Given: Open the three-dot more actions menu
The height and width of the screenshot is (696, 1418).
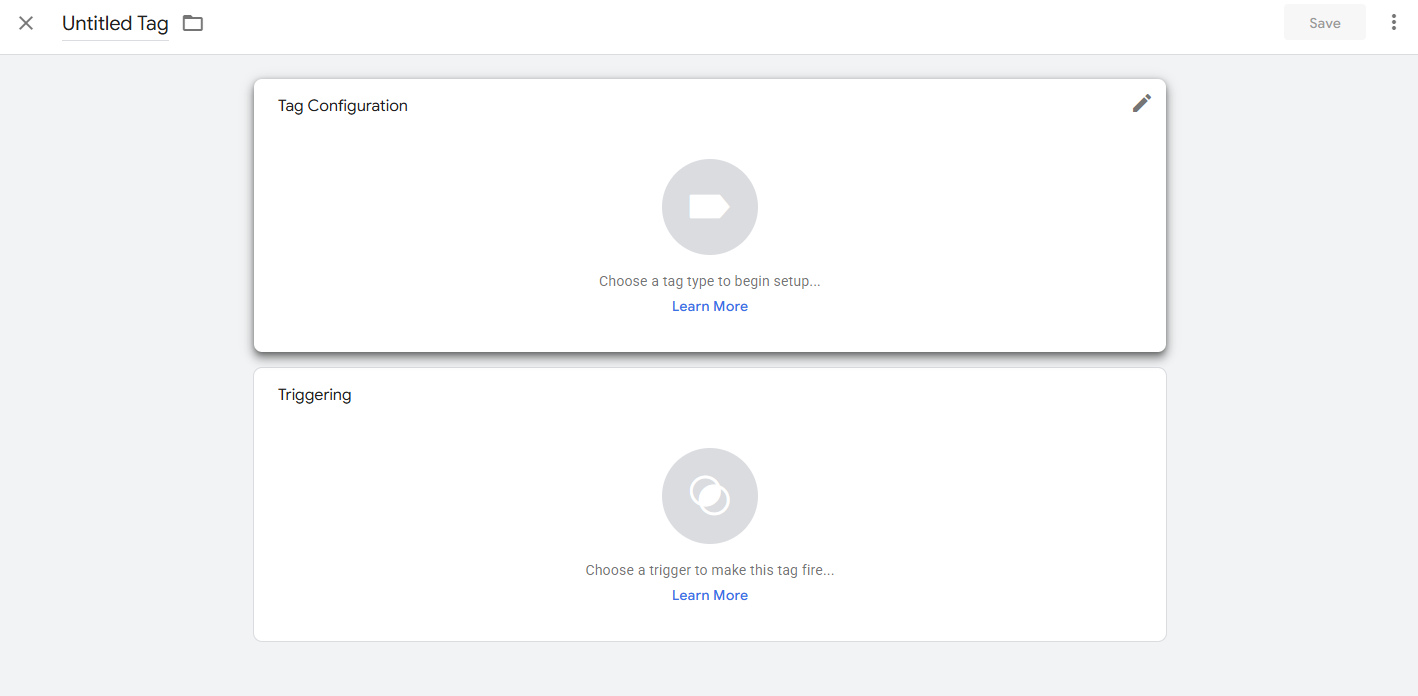Looking at the screenshot, I should click(x=1393, y=22).
